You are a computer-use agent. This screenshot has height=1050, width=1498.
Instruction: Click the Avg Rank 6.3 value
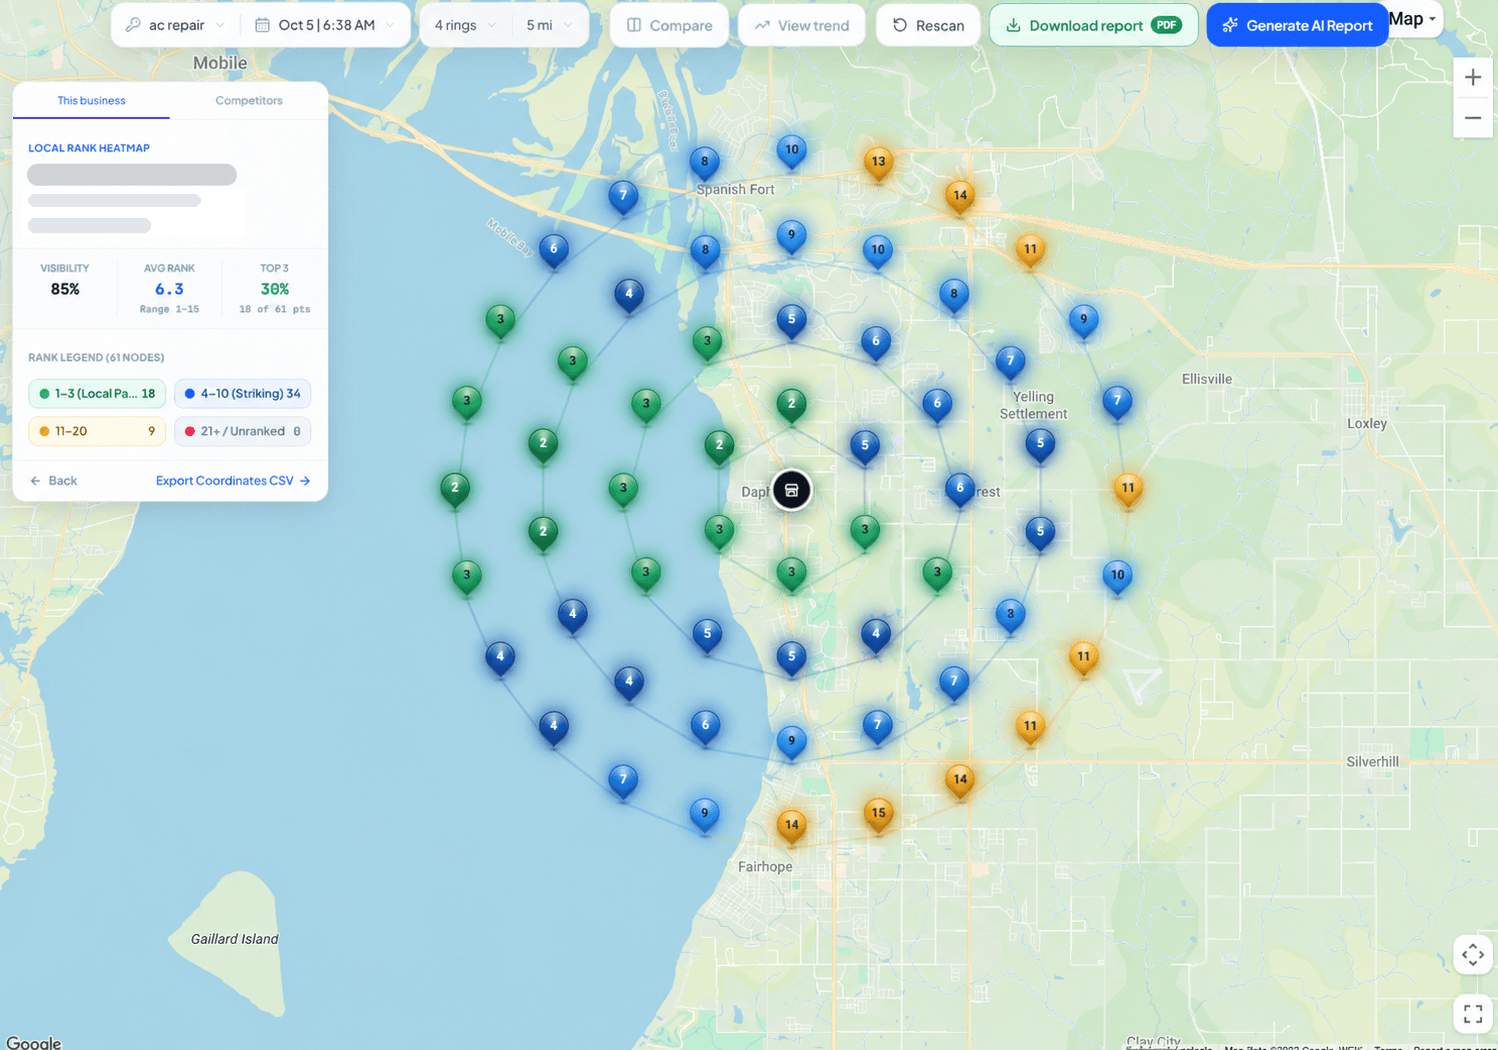coord(169,289)
